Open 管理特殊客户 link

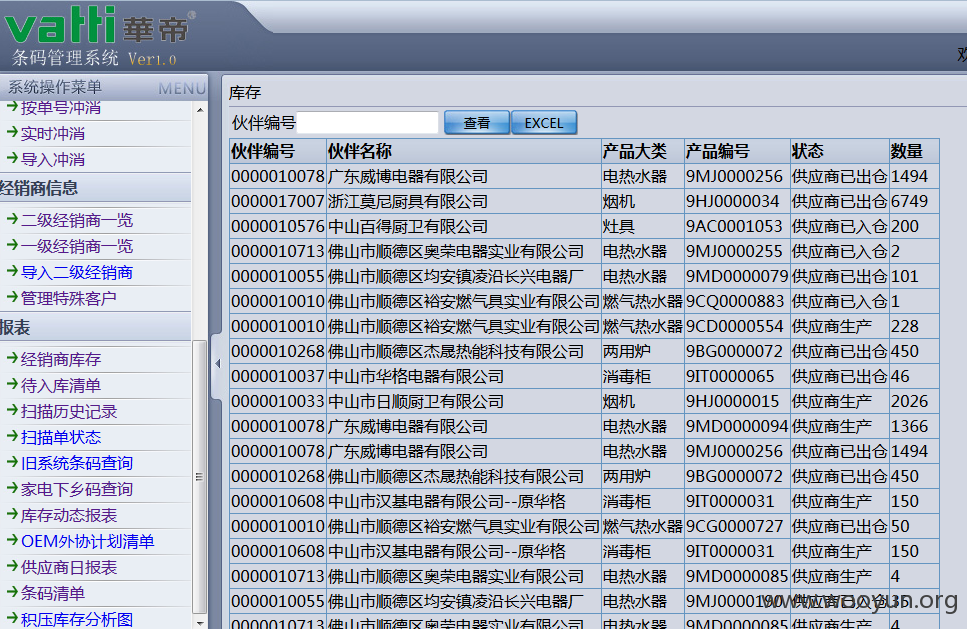pyautogui.click(x=69, y=298)
